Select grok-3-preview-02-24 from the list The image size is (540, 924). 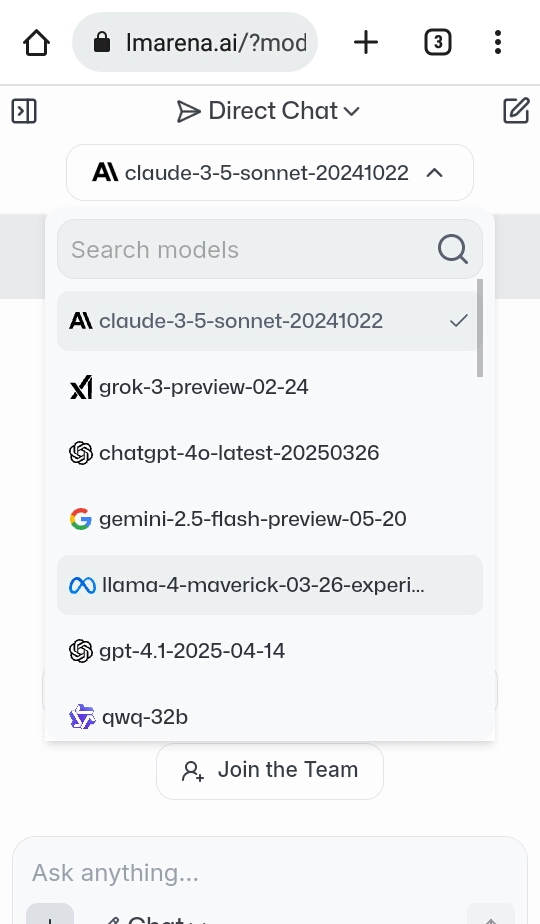click(270, 387)
